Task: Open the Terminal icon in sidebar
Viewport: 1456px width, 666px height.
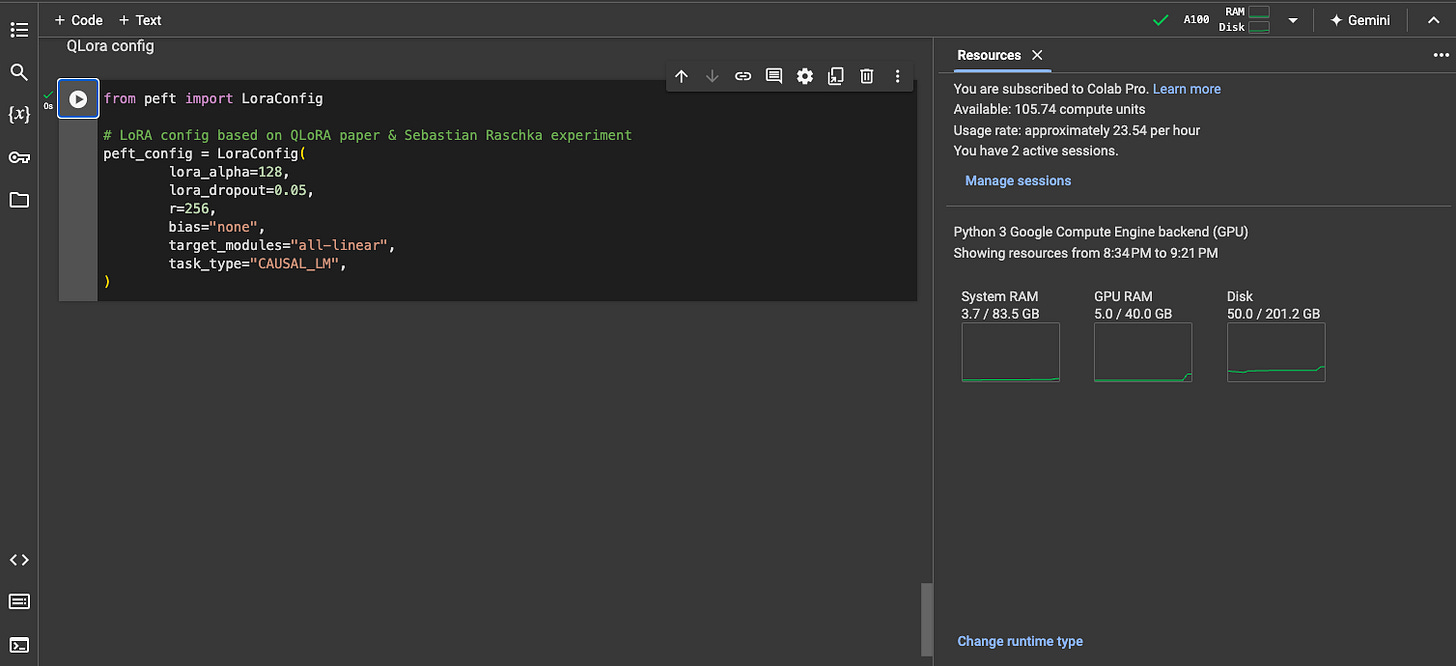Action: (19, 645)
